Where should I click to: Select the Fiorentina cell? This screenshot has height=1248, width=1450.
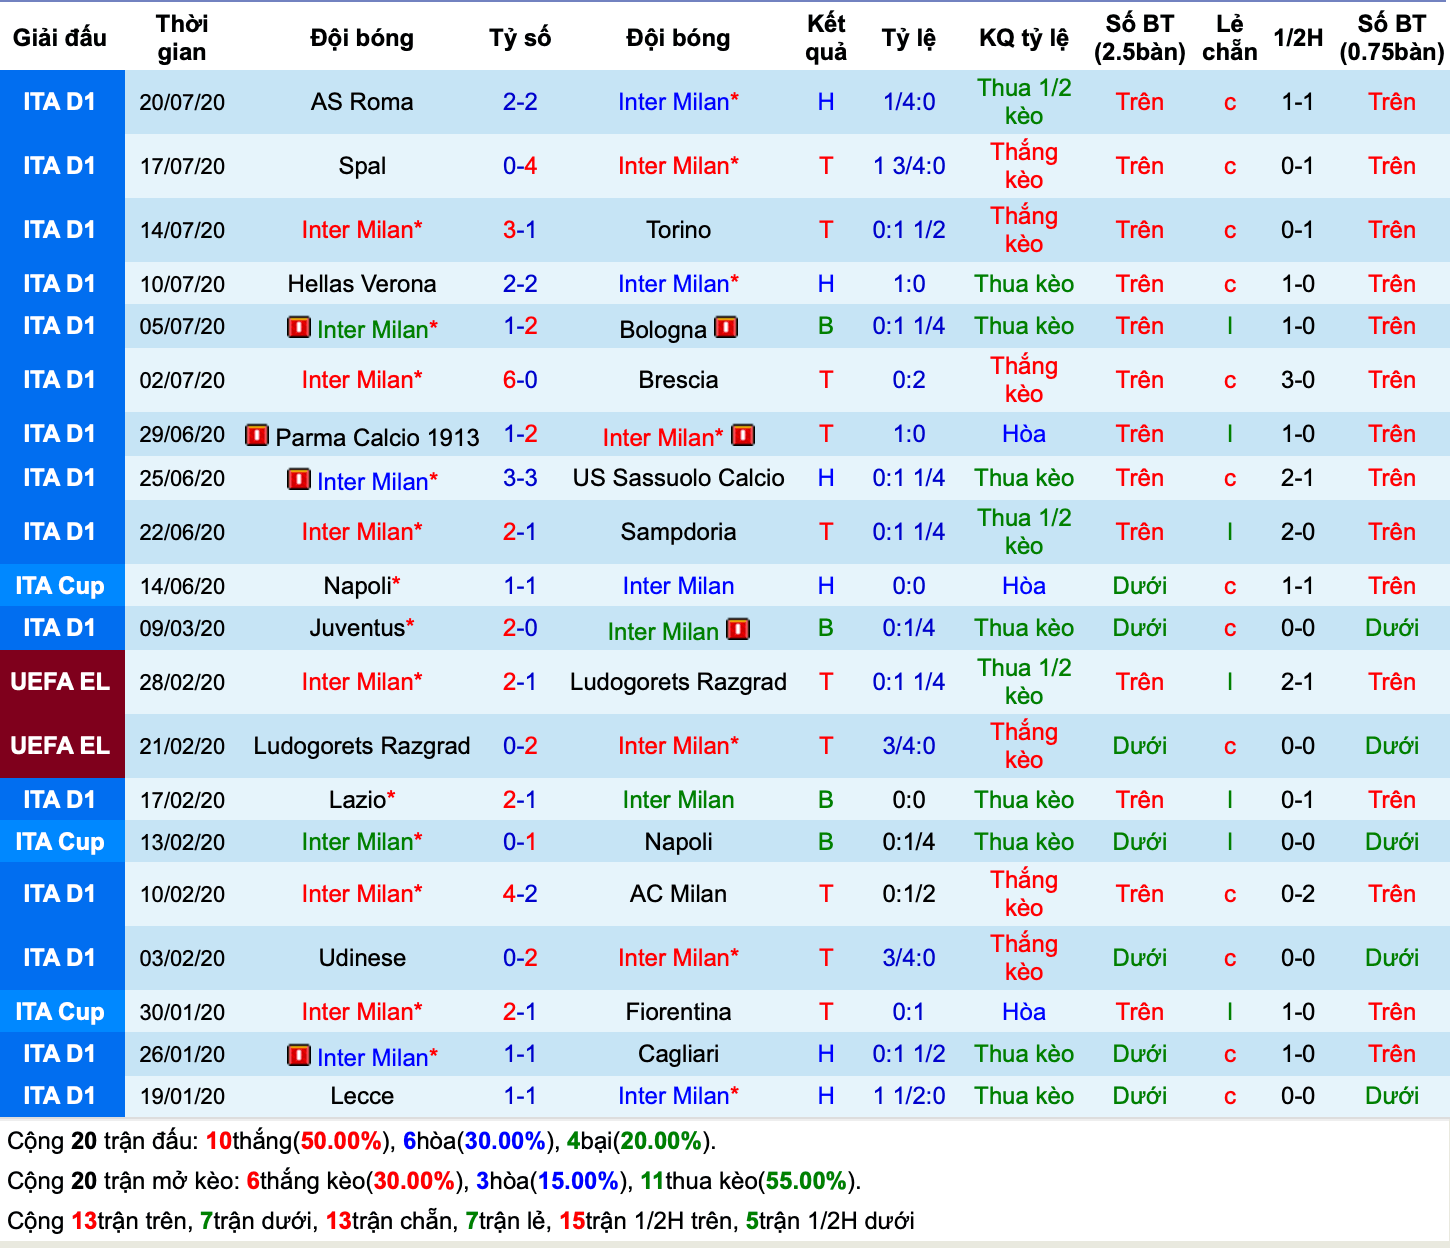point(678,1012)
